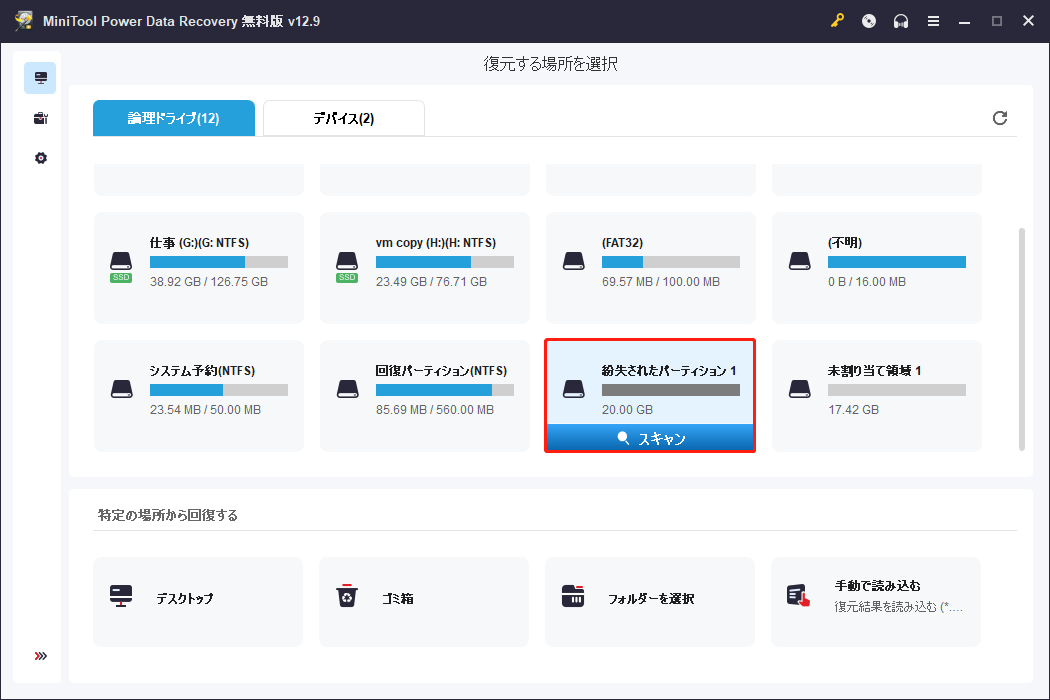Screen dimensions: 1050x700
Task: Open the bootable media disc icon
Action: point(869,21)
